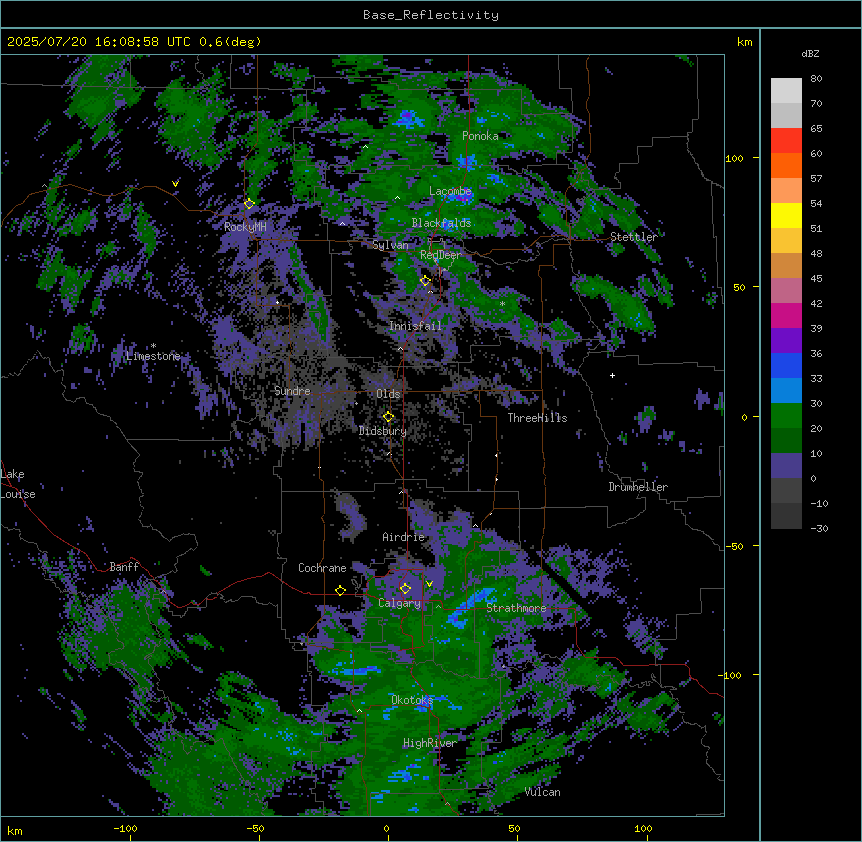862x842 pixels.
Task: Click the Vulcan label
Action: tap(543, 792)
